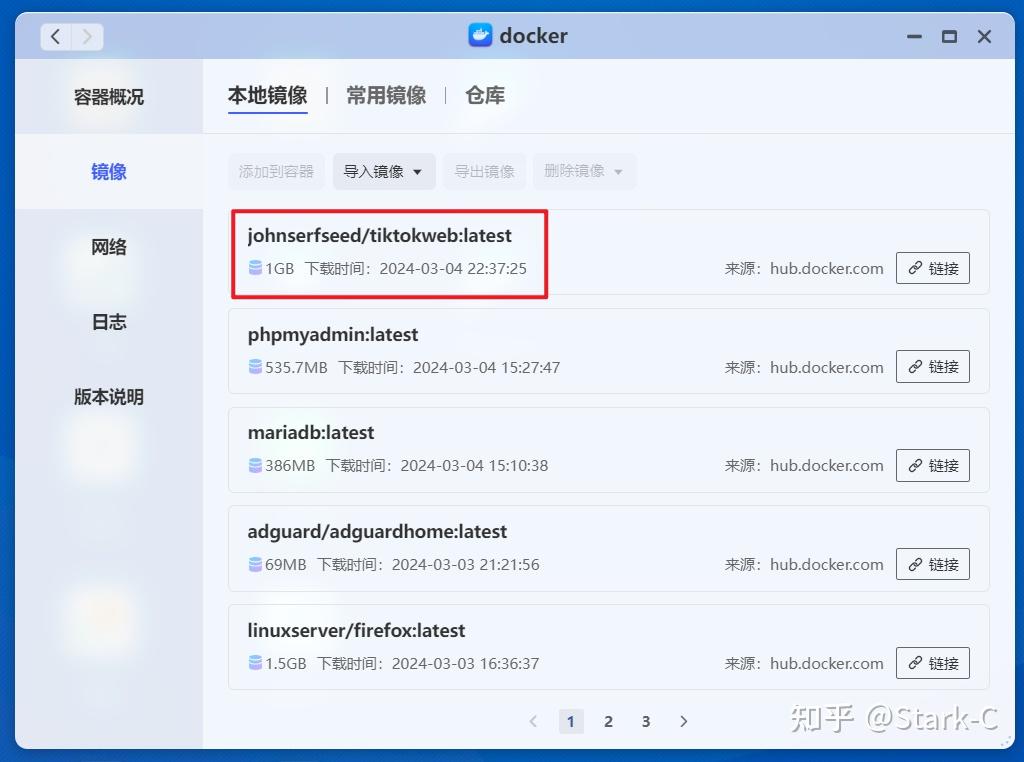Click disk size icon beside 1GB
The width and height of the screenshot is (1024, 762).
[x=255, y=268]
